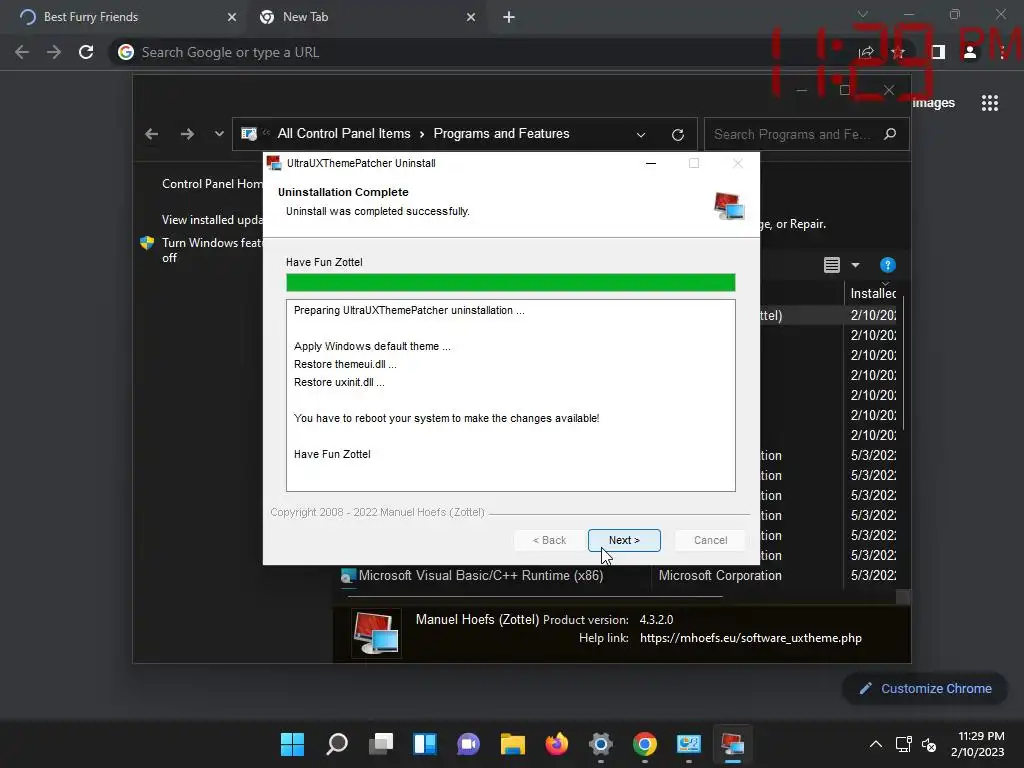Open Task View on the taskbar

381,744
